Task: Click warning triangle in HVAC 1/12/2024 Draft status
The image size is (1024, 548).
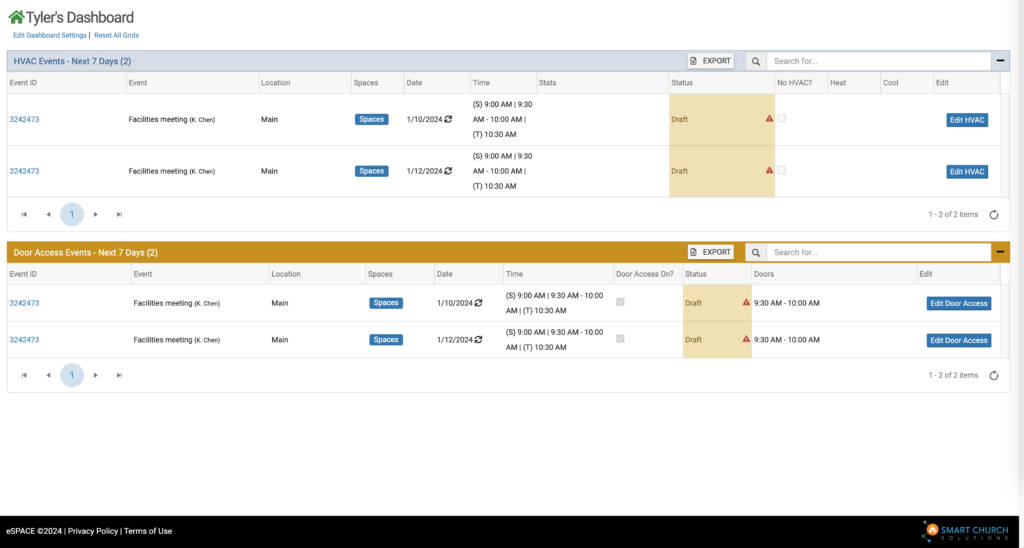Action: pos(769,170)
